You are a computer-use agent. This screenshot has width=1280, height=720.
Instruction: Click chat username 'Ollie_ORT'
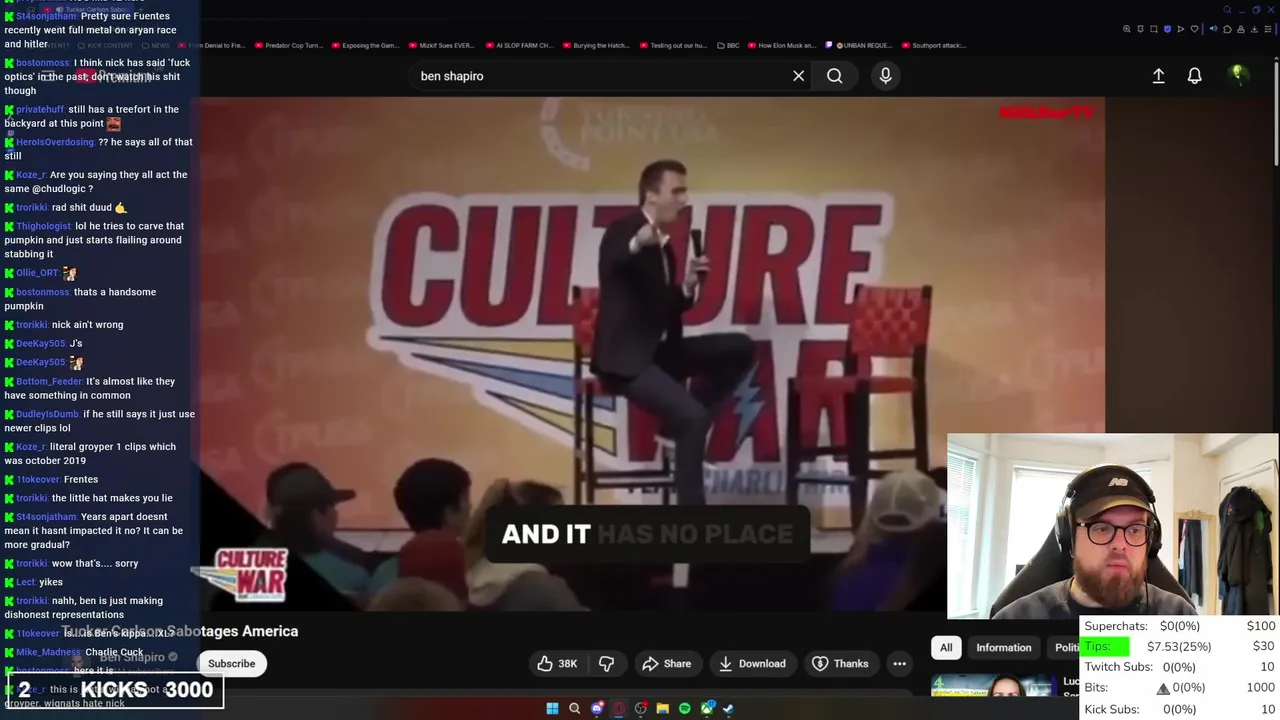click(x=38, y=272)
